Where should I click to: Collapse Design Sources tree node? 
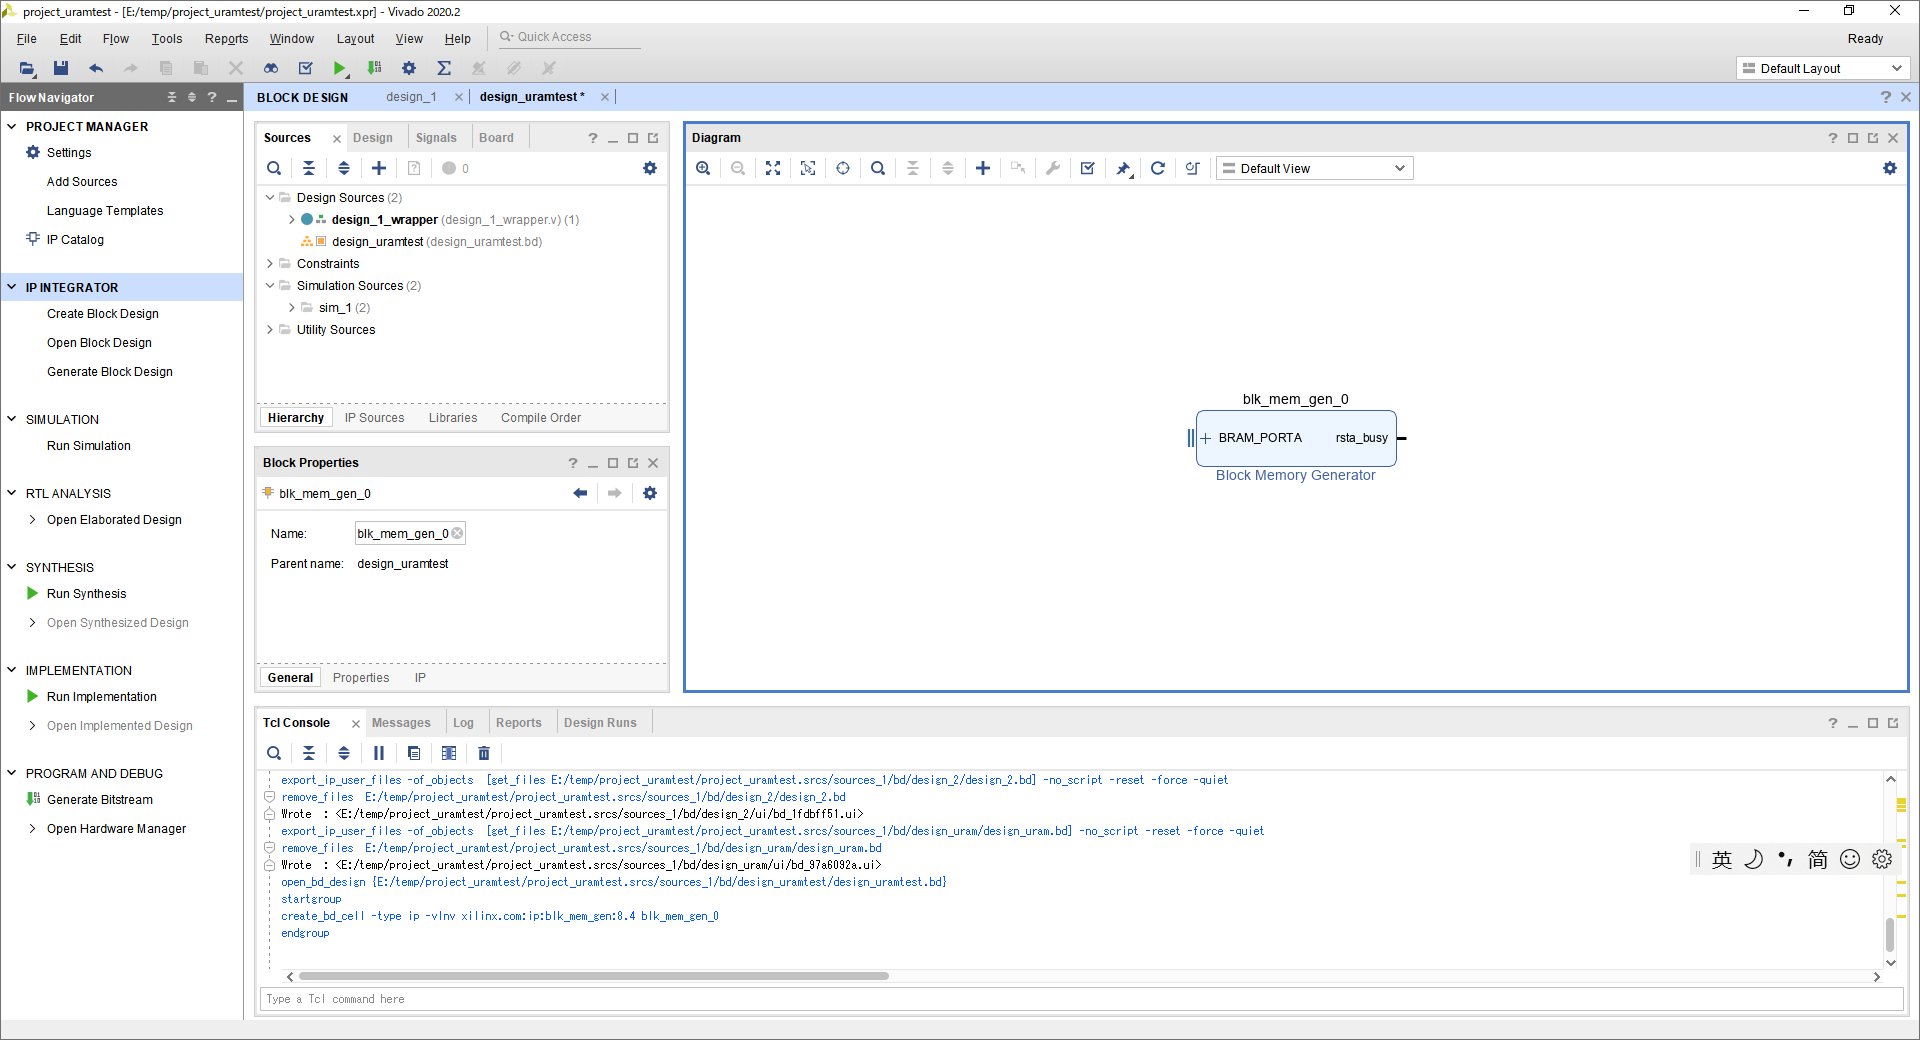(x=270, y=198)
